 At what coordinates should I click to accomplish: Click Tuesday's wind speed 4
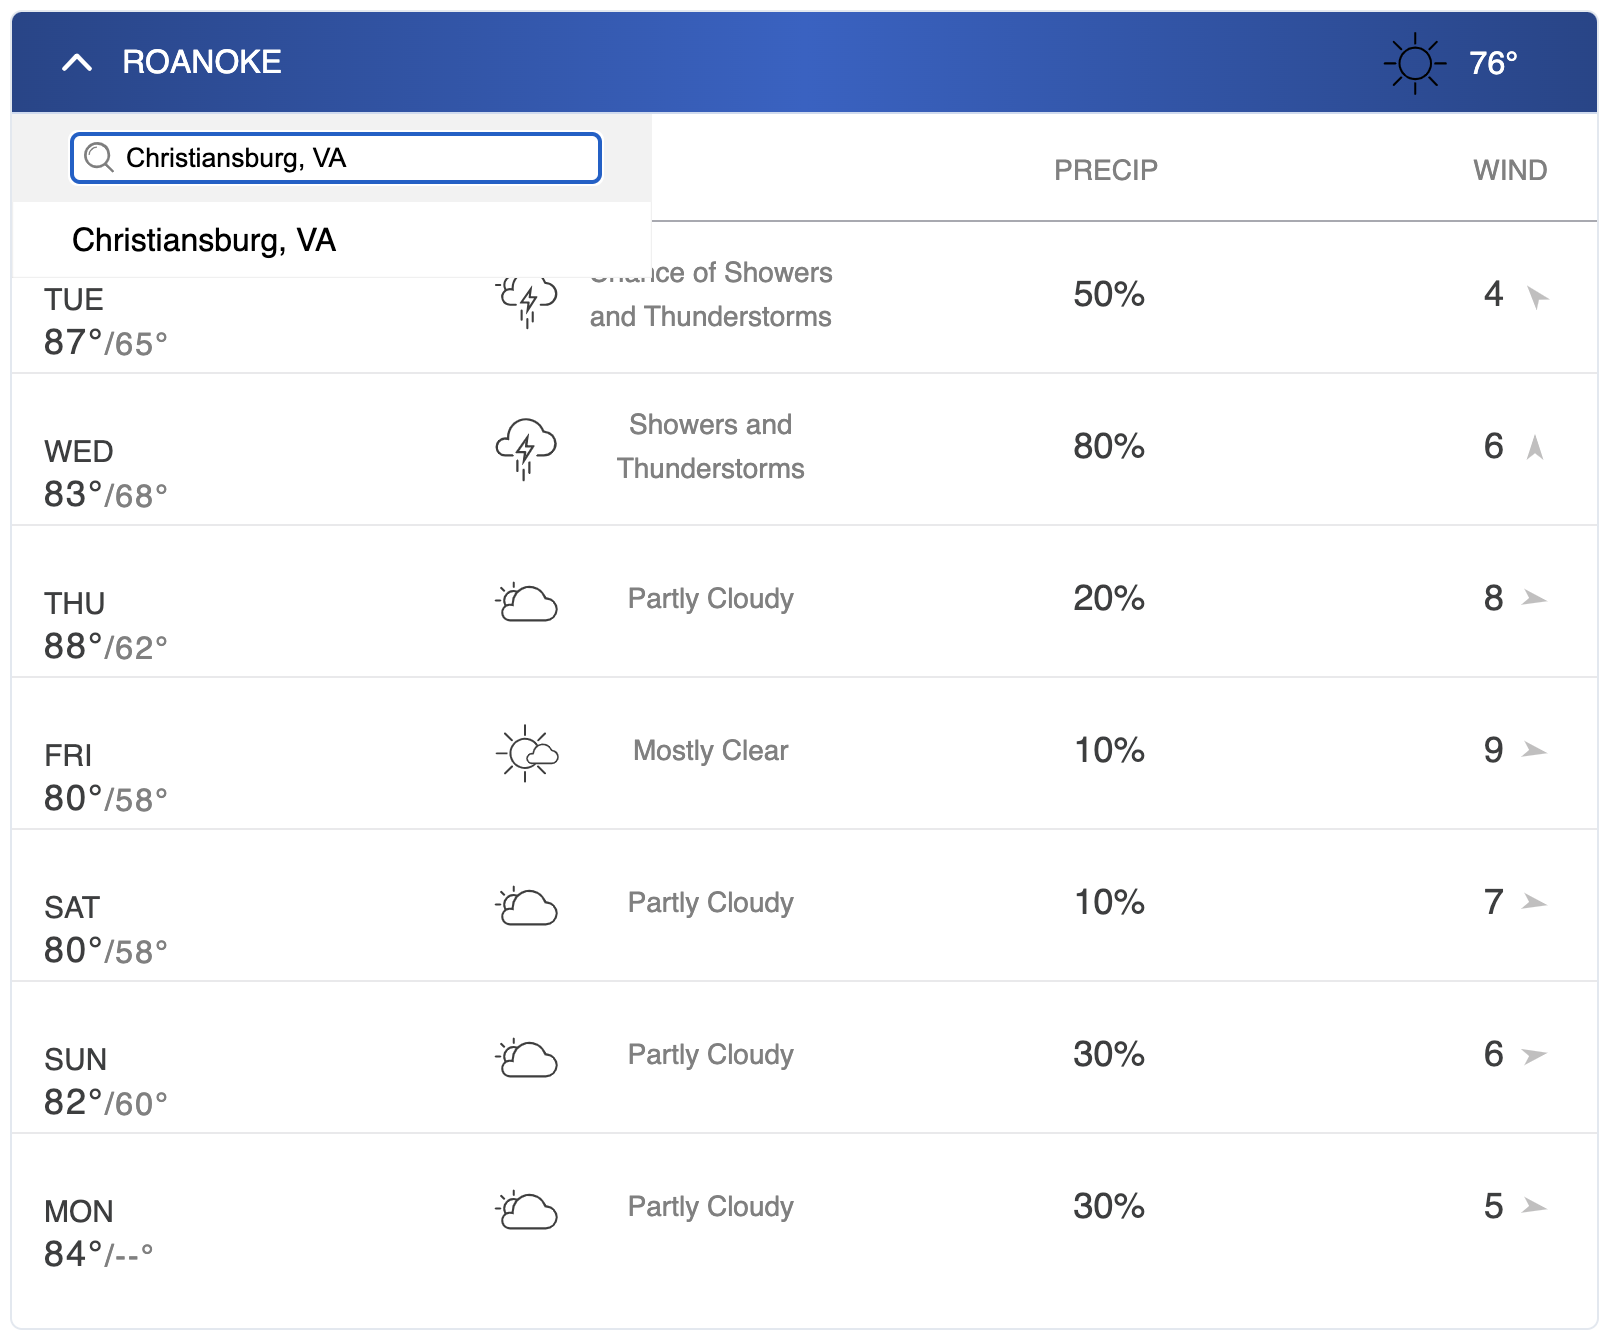[x=1493, y=294]
